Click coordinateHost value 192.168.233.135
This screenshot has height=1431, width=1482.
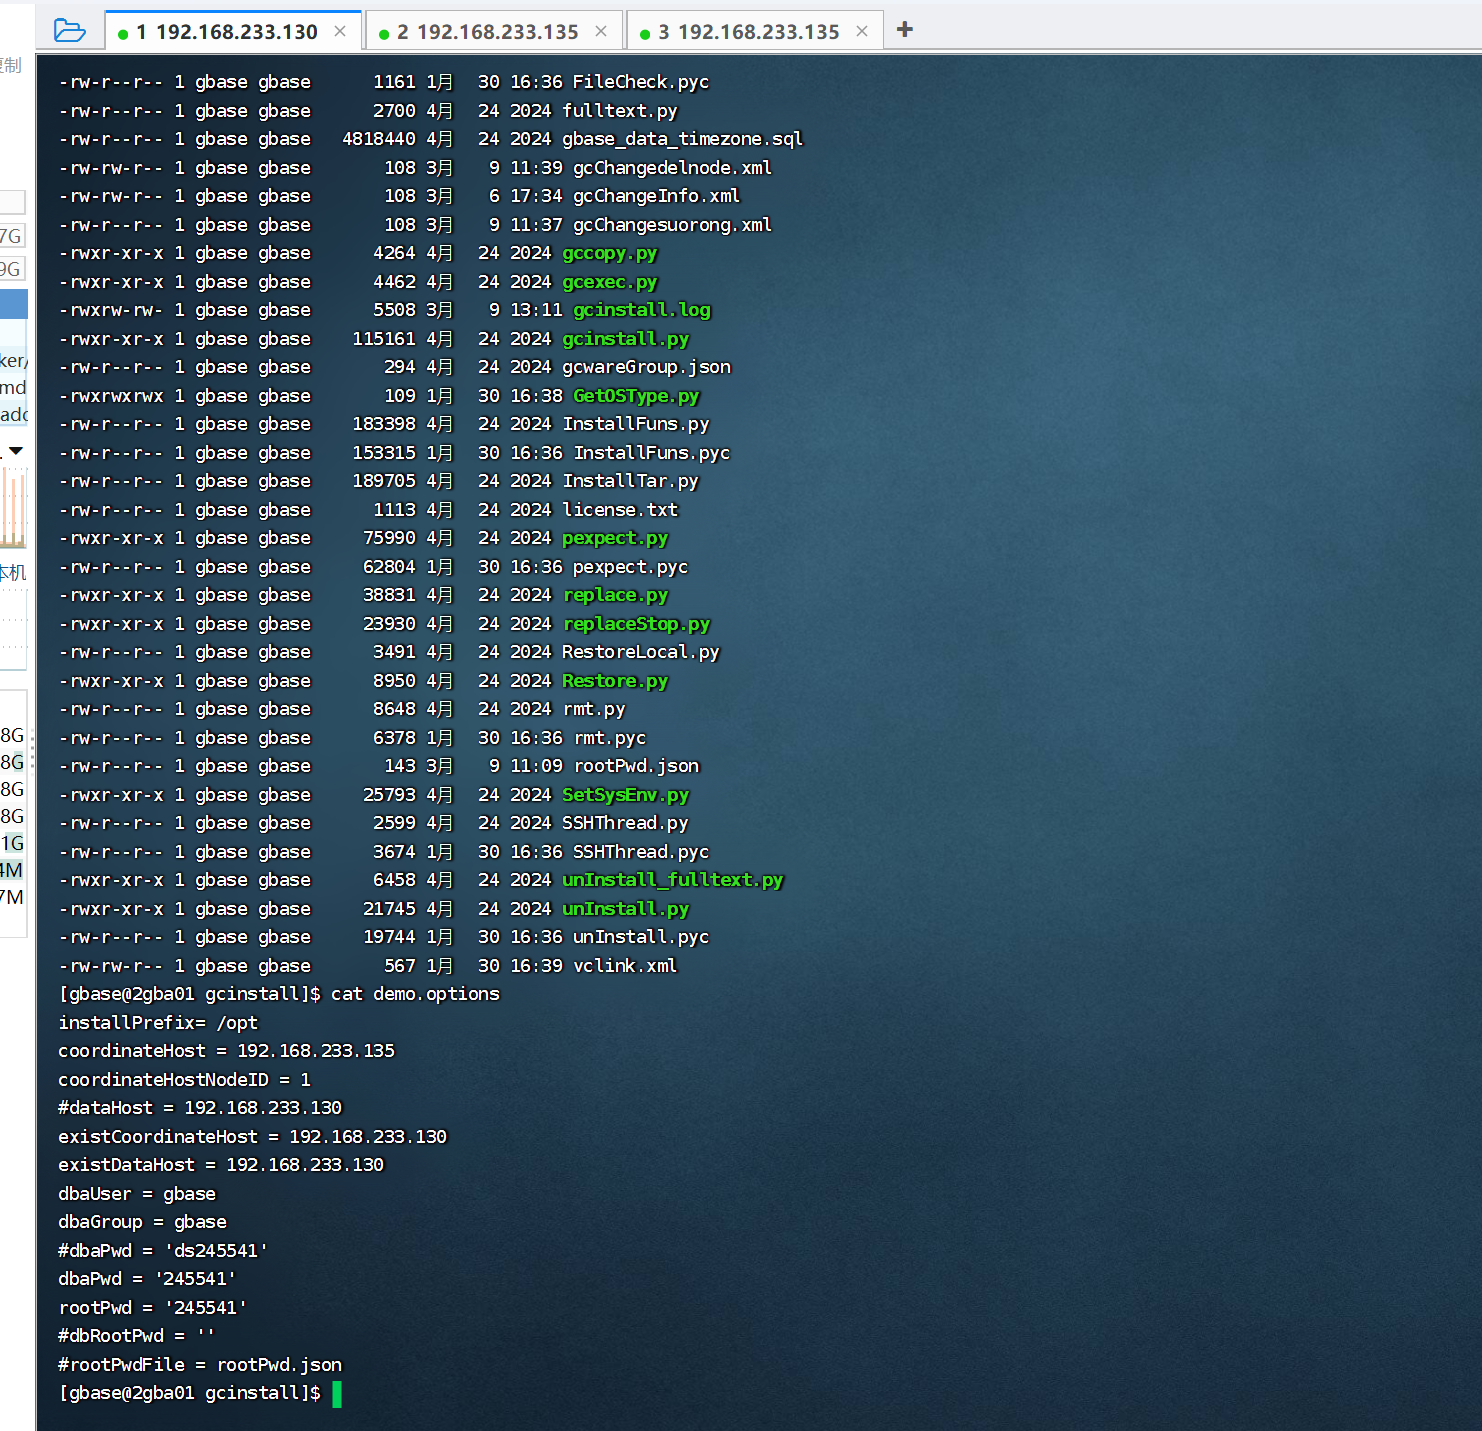pyautogui.click(x=316, y=1051)
